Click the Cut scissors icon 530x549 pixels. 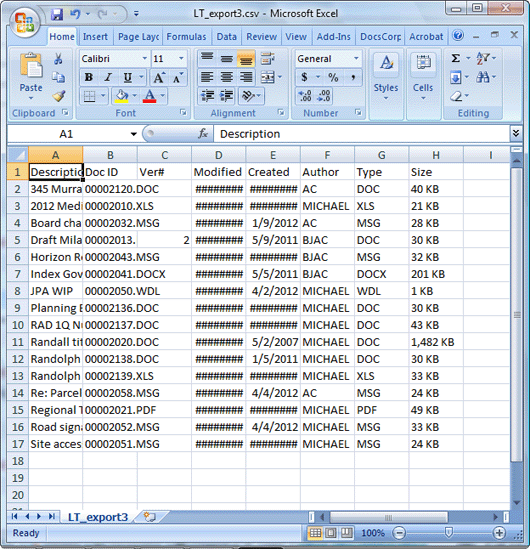[58, 58]
